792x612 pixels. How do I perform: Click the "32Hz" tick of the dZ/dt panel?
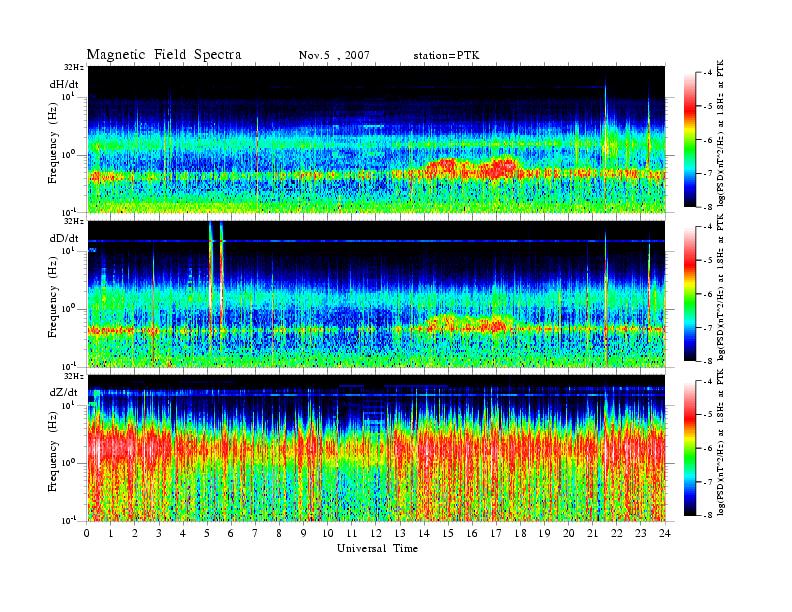[74, 376]
